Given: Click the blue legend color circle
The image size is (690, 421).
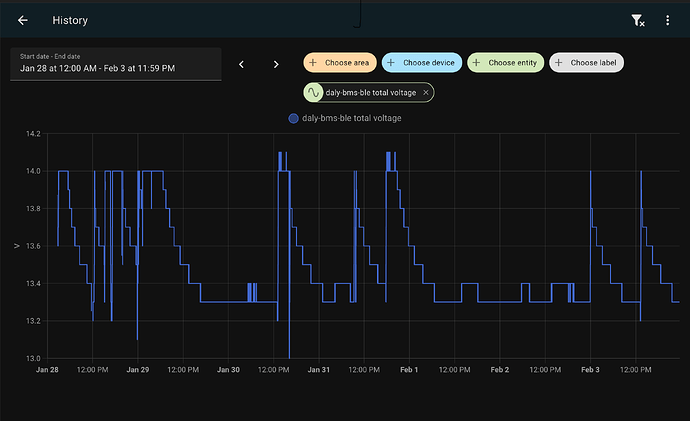Looking at the screenshot, I should pyautogui.click(x=293, y=118).
